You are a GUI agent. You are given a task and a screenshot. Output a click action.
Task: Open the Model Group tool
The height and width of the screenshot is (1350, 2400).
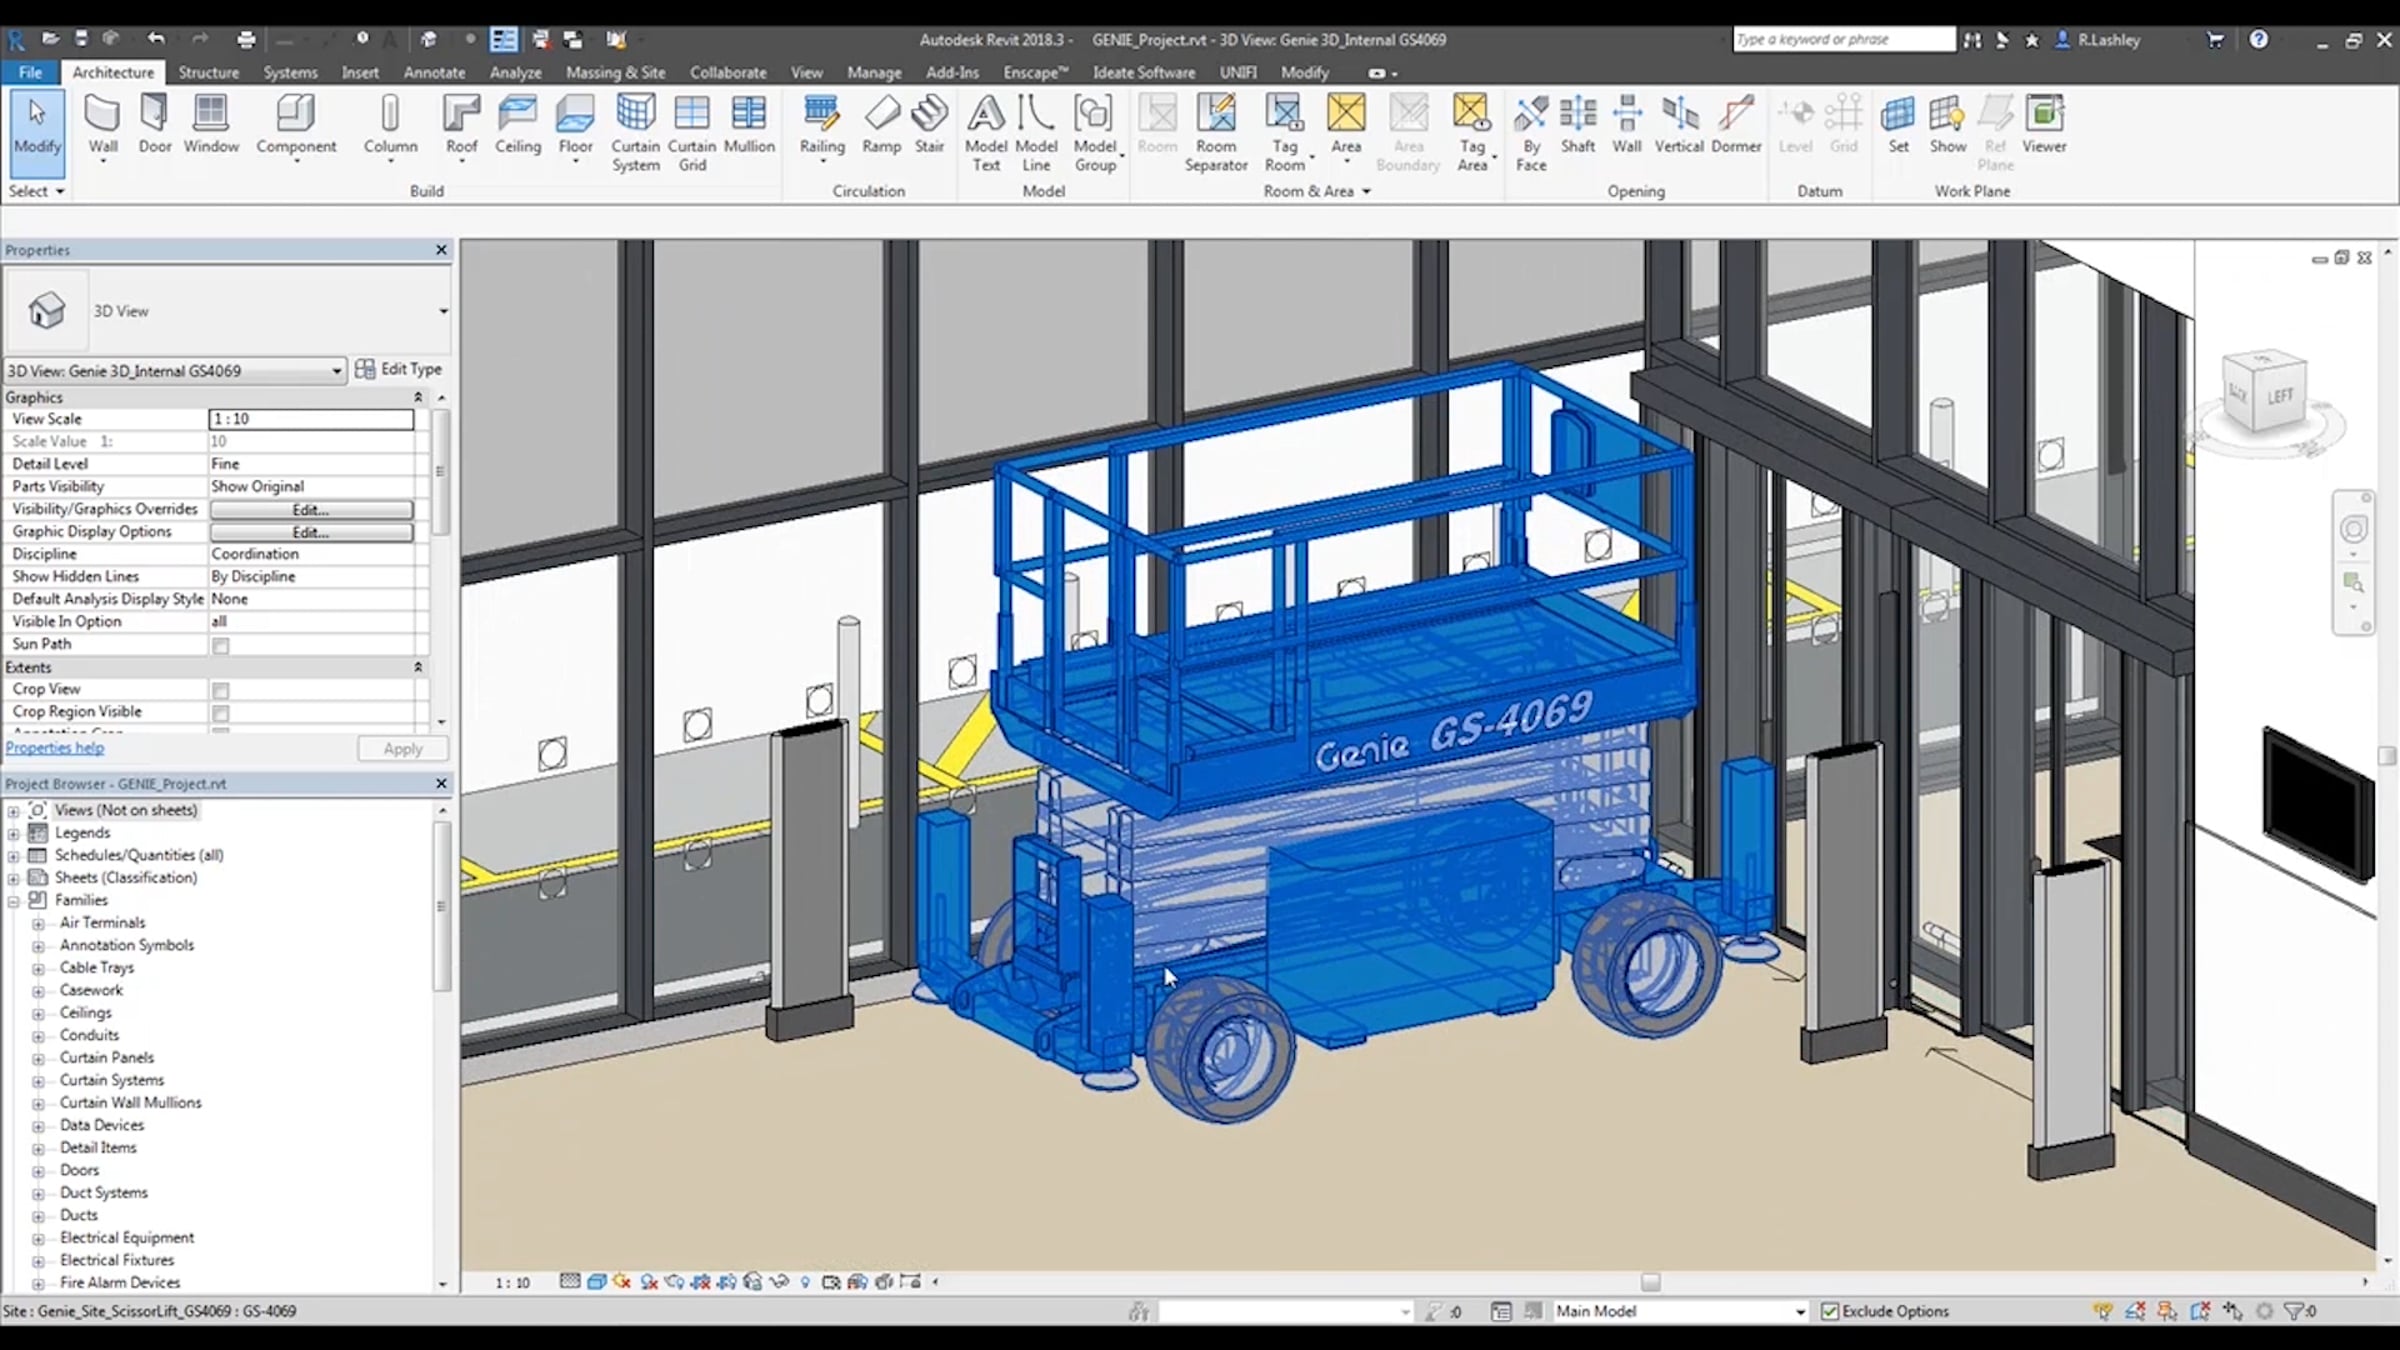1095,134
